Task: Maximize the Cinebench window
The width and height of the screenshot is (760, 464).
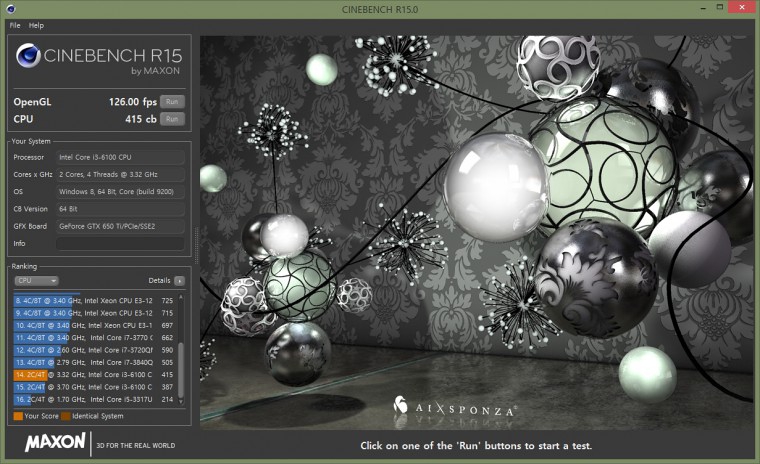Action: click(720, 7)
